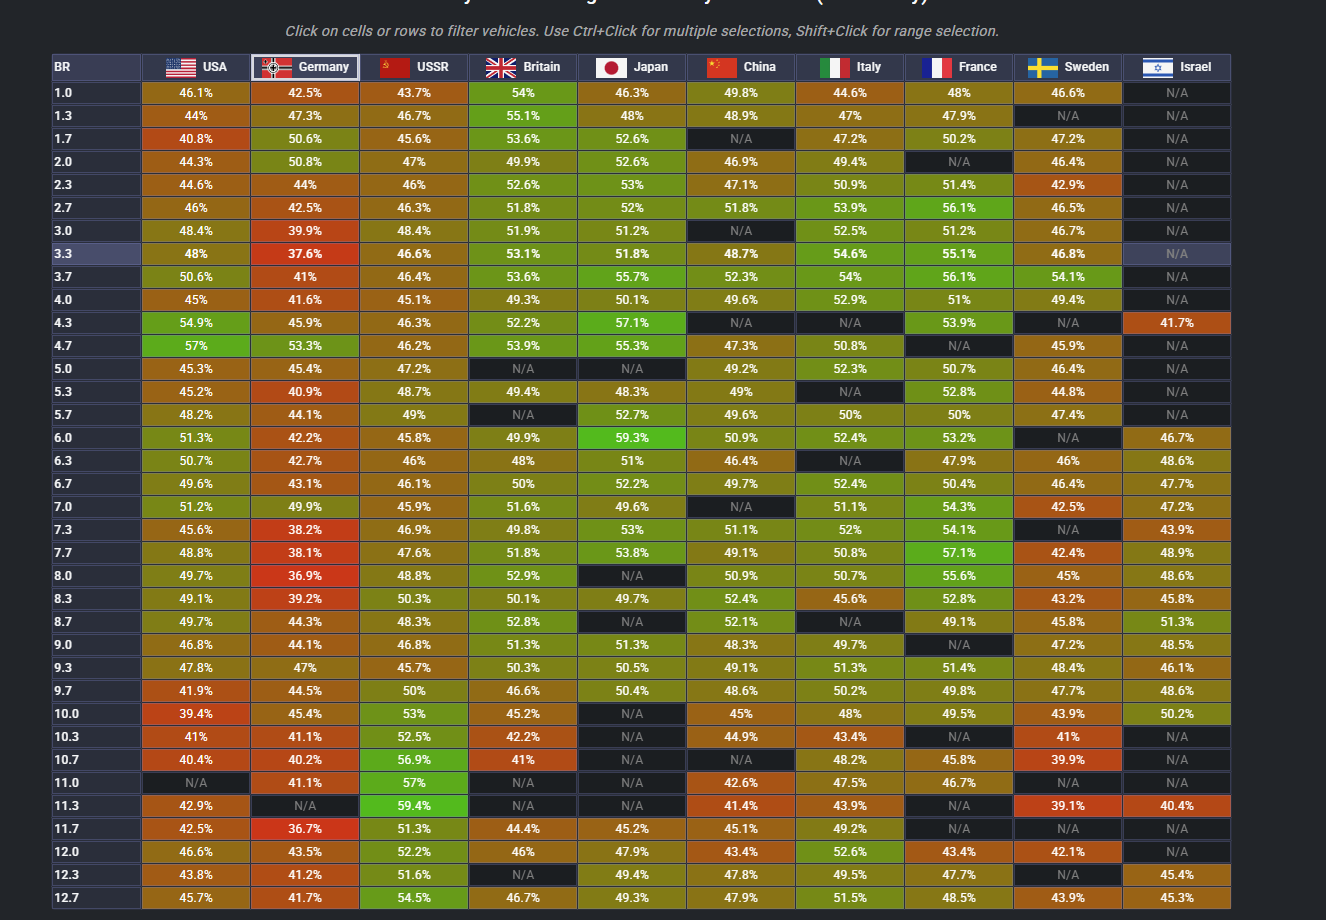The image size is (1326, 920).
Task: Click Sweden's 39.1% cell at BR 11.3
Action: click(1068, 806)
